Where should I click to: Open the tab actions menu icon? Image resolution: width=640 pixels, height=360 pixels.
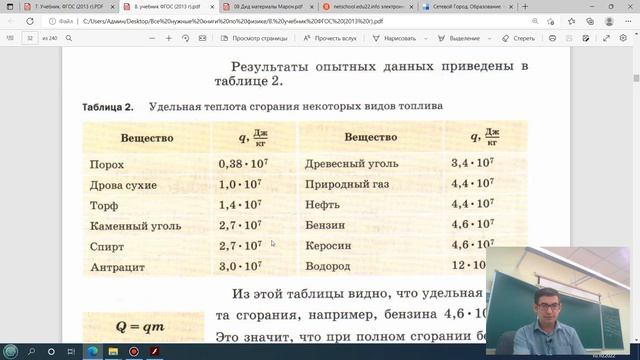click(x=10, y=7)
